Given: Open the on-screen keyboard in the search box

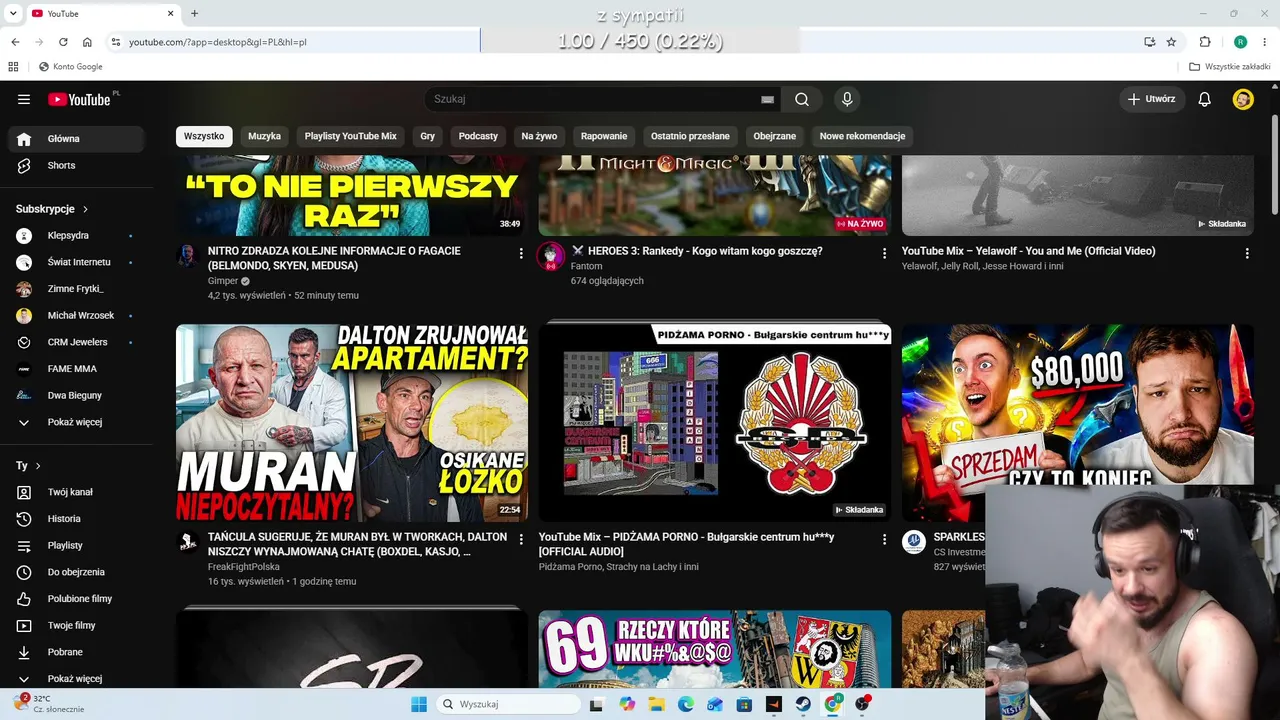Looking at the screenshot, I should point(767,99).
